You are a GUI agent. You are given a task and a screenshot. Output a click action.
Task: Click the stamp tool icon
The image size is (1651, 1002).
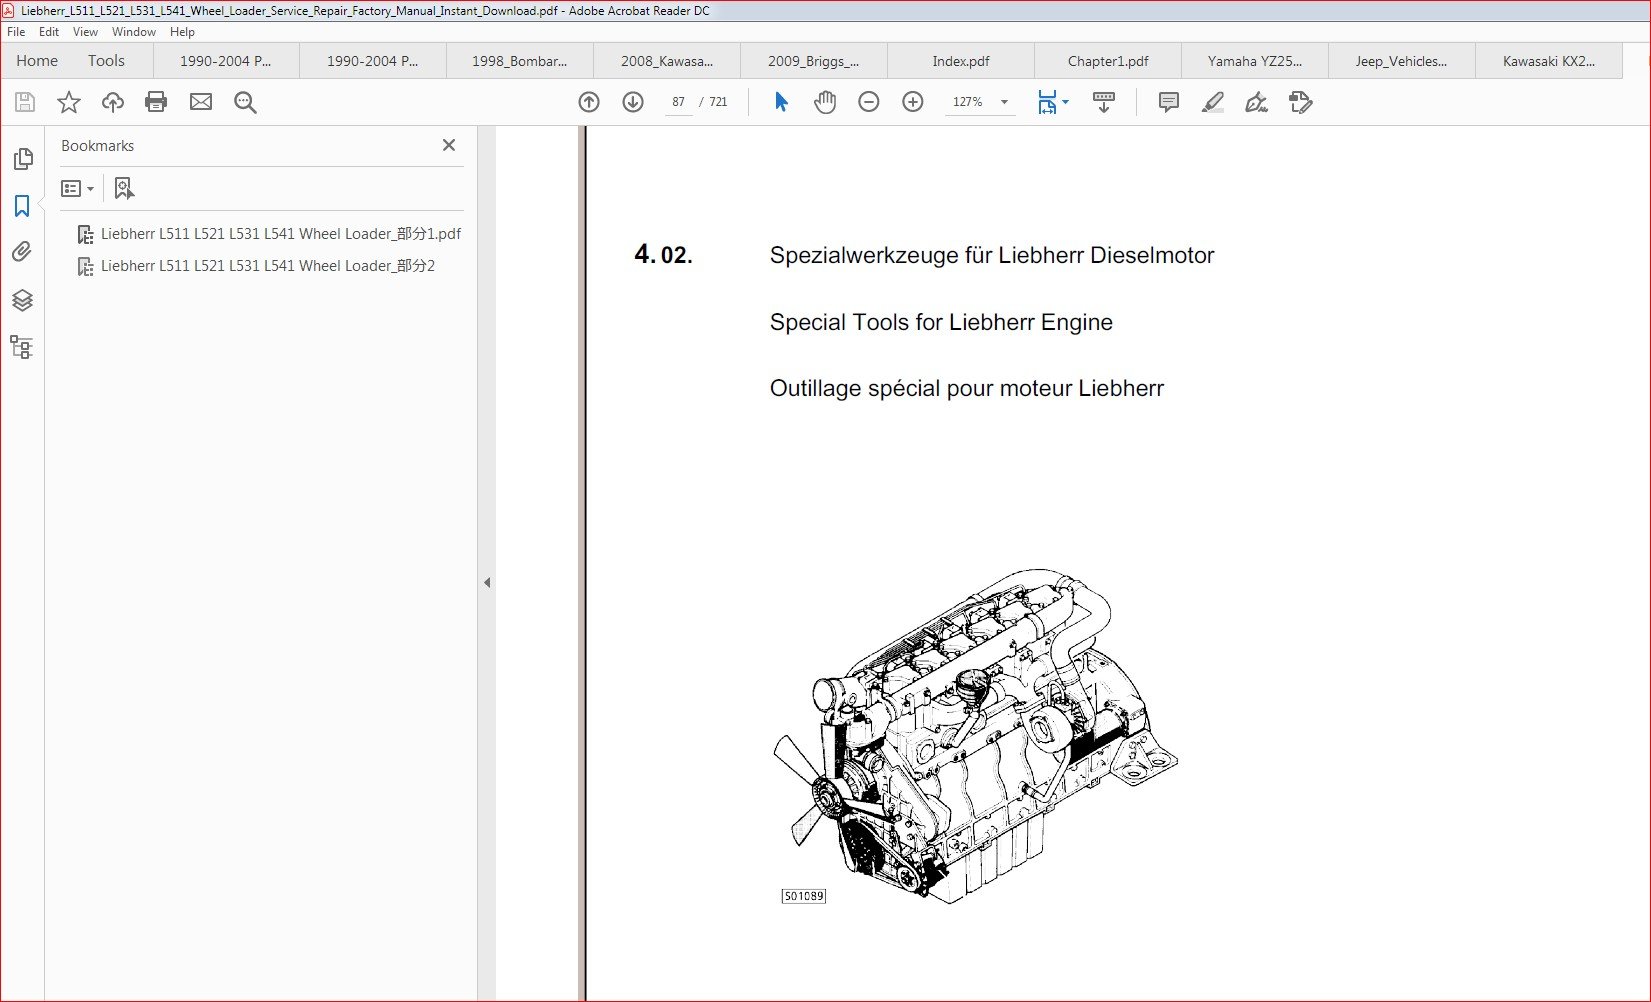tap(1300, 102)
